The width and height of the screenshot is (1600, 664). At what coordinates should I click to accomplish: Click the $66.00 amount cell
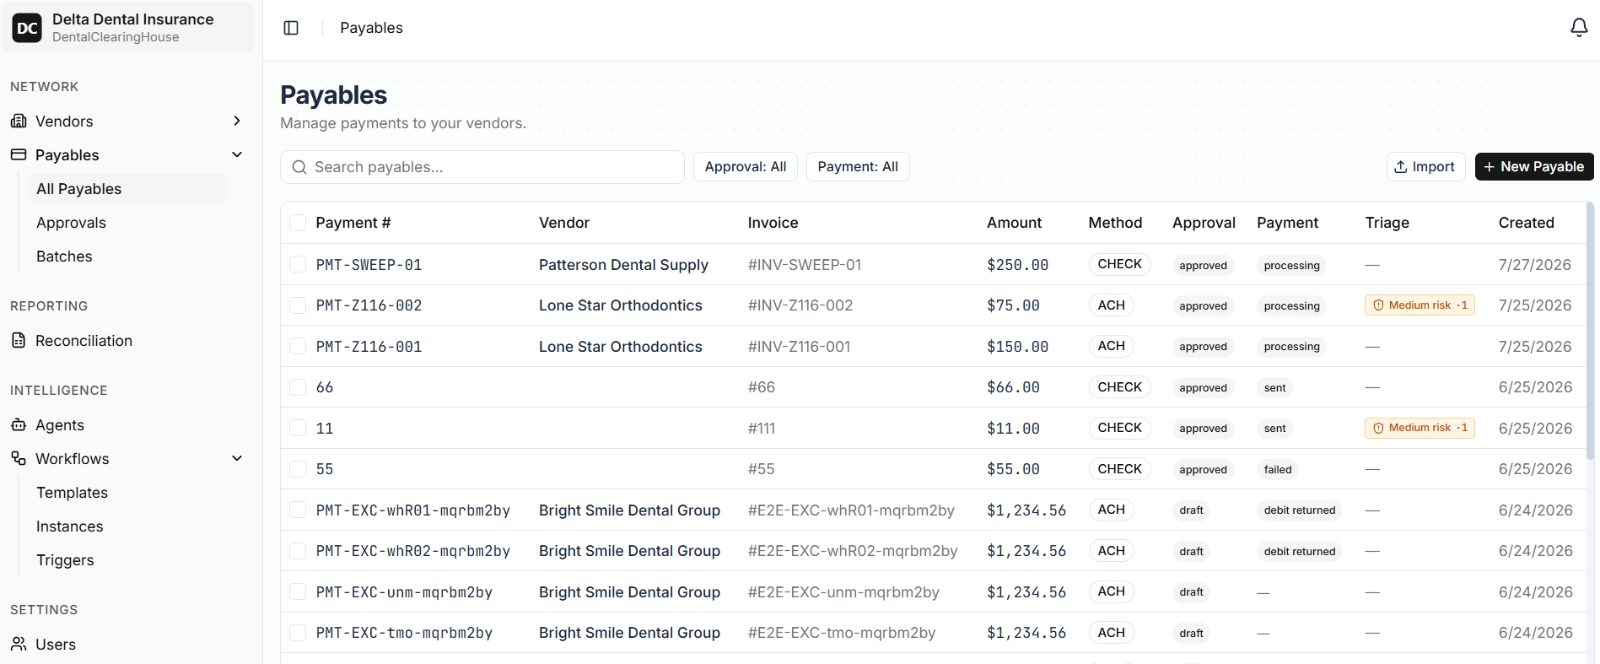[x=1013, y=388]
